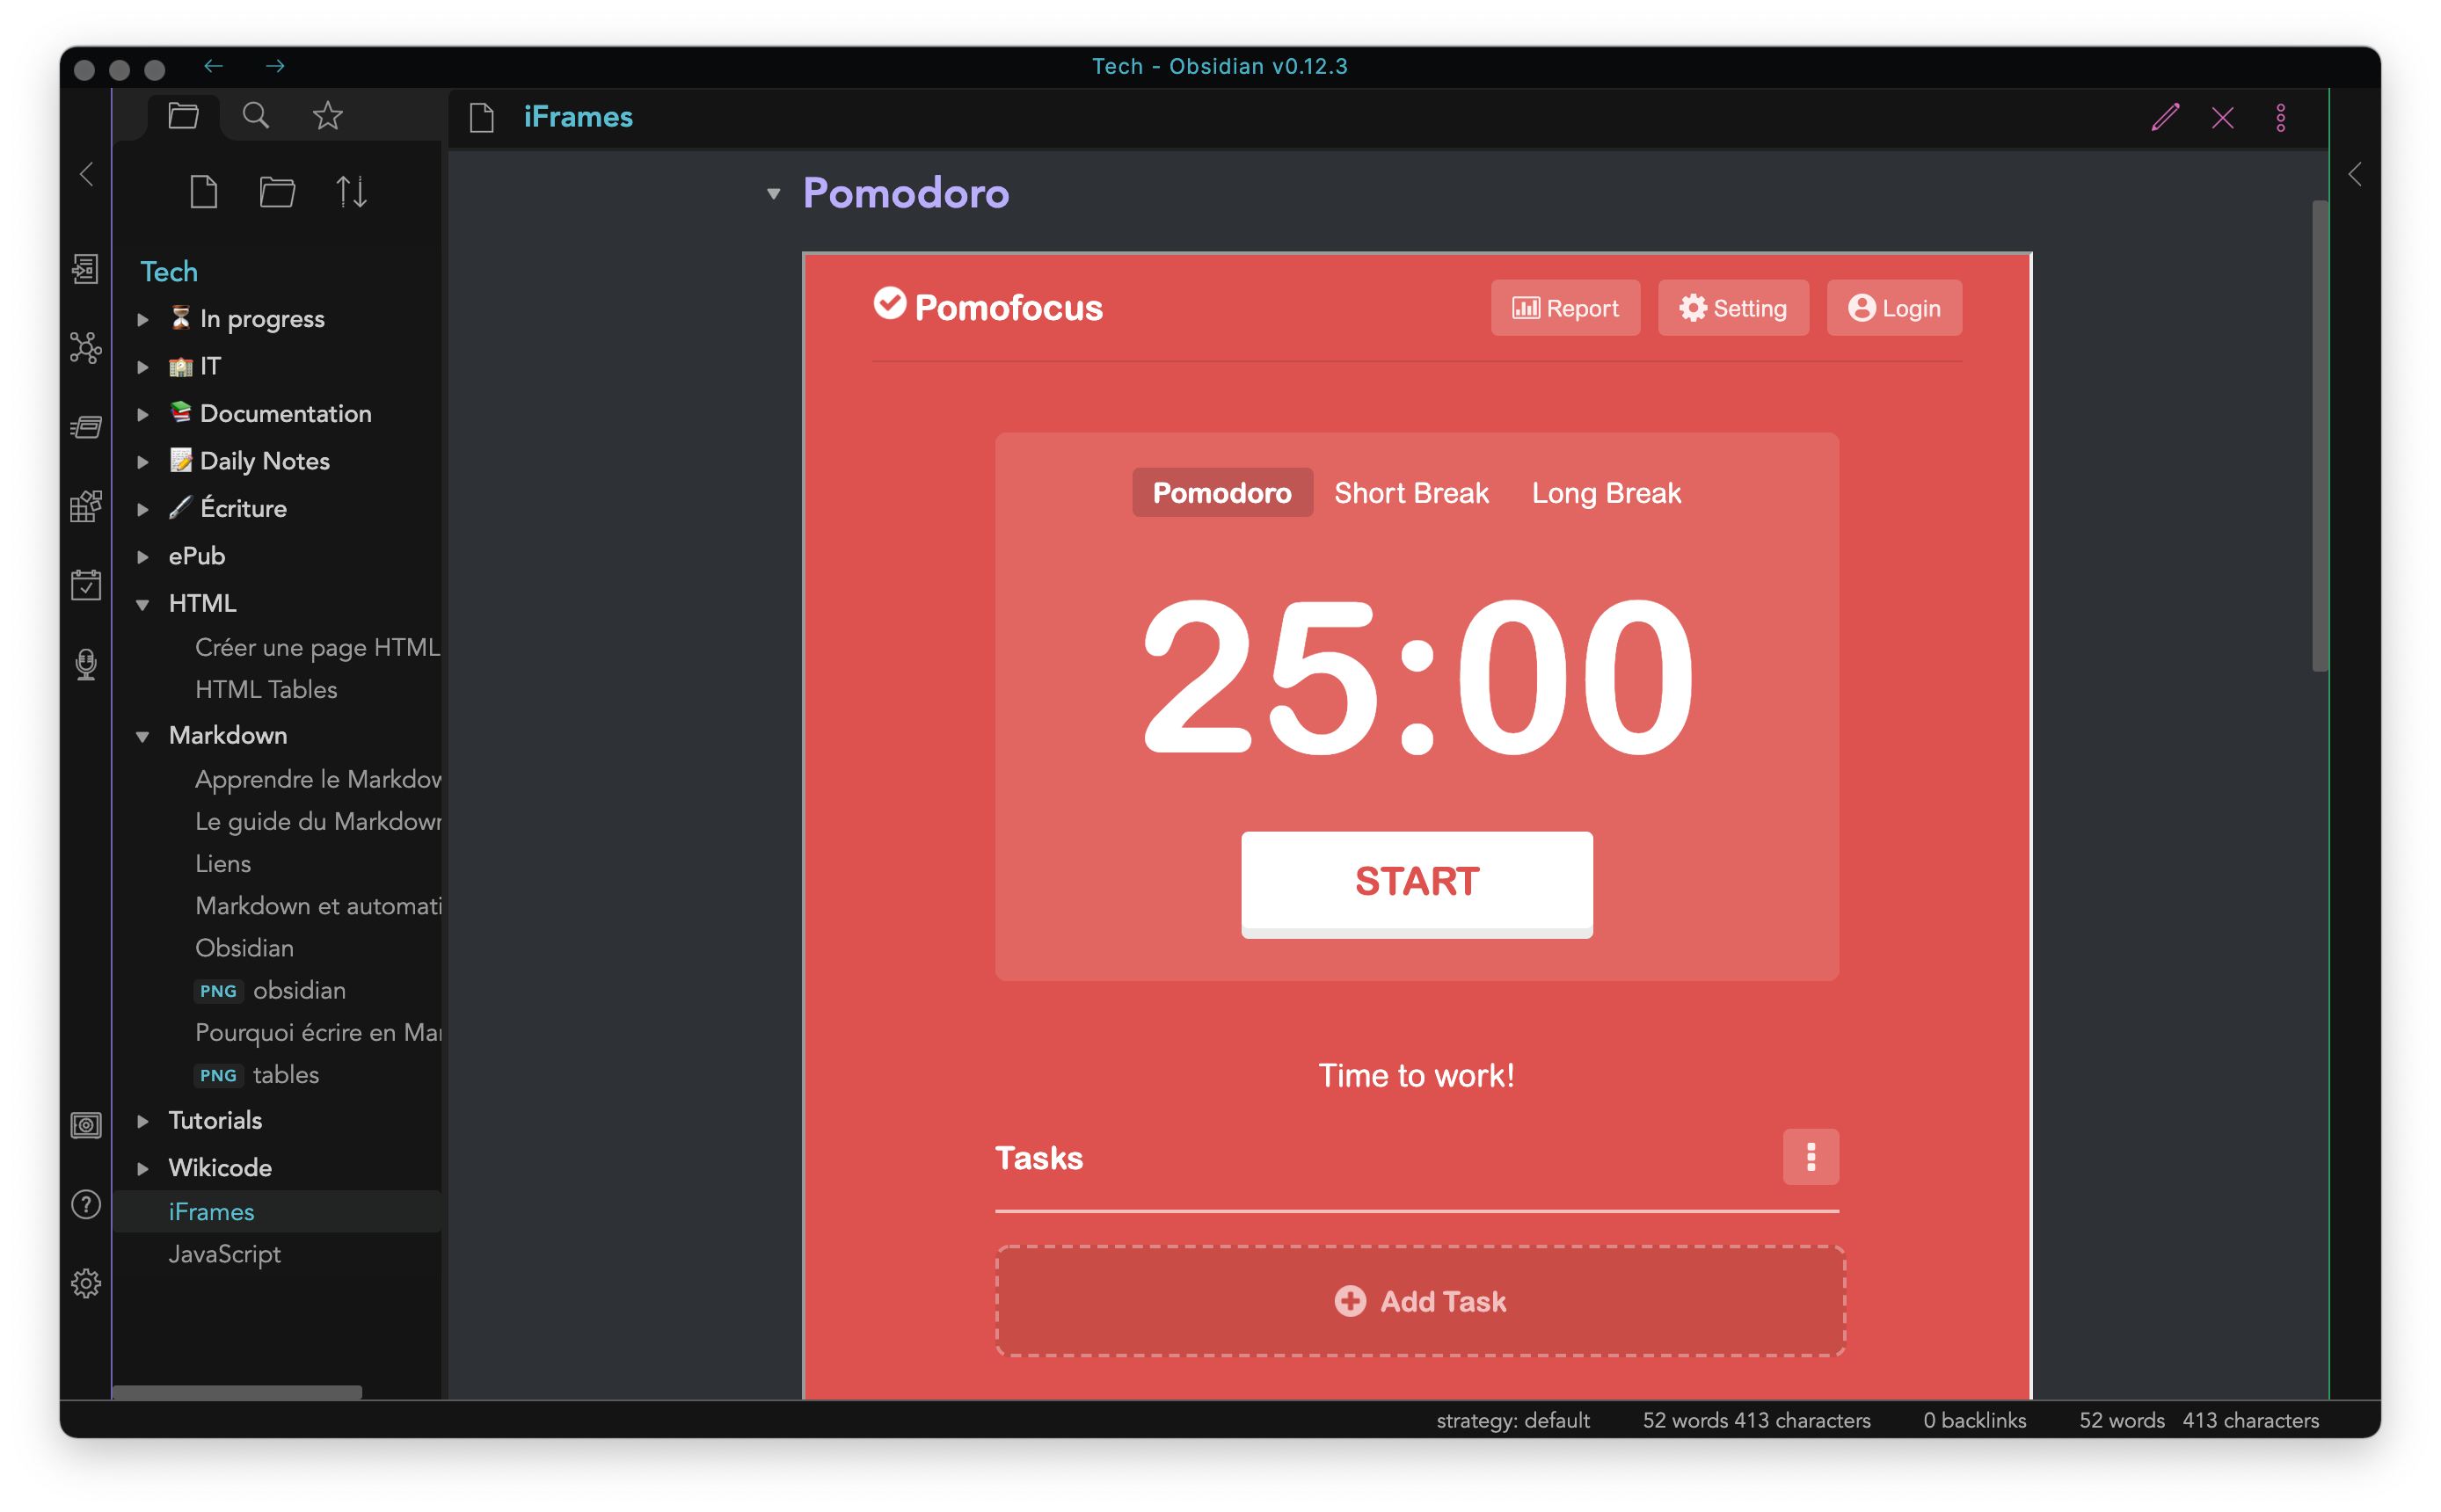This screenshot has width=2441, height=1512.
Task: Switch to Long Break tab
Action: (1606, 492)
